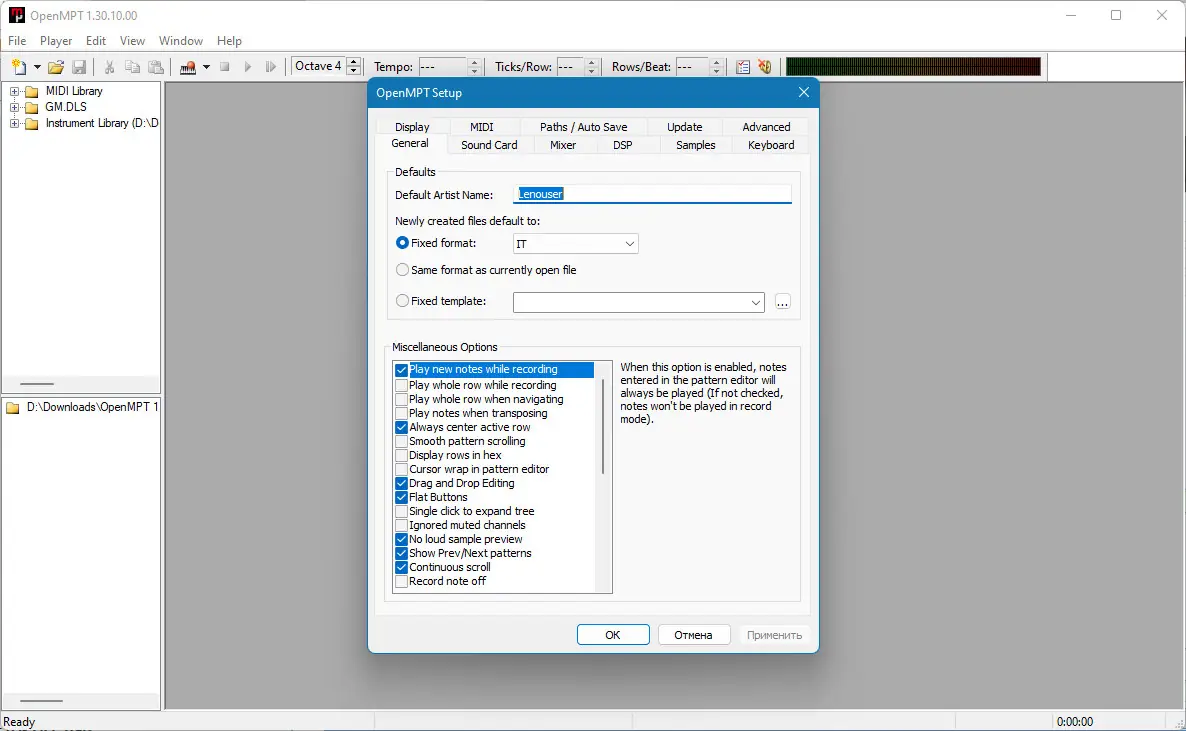The height and width of the screenshot is (731, 1186).
Task: Click the Play song button
Action: (247, 67)
